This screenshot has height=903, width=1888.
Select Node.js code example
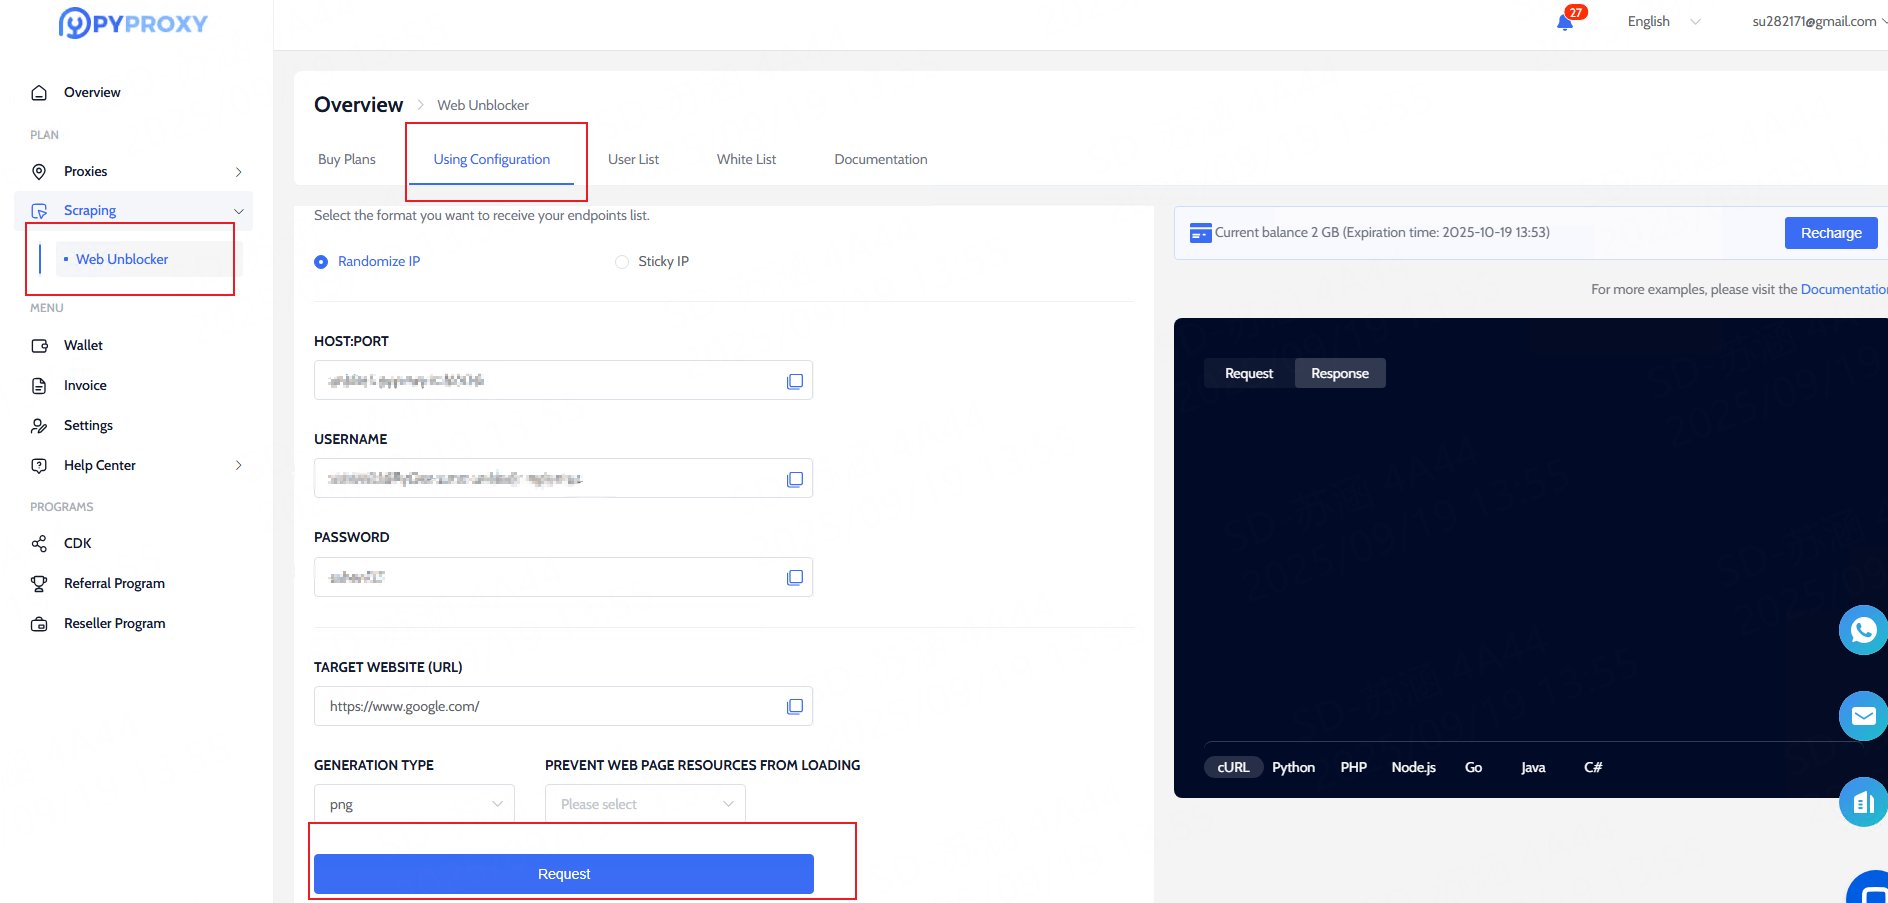point(1413,768)
